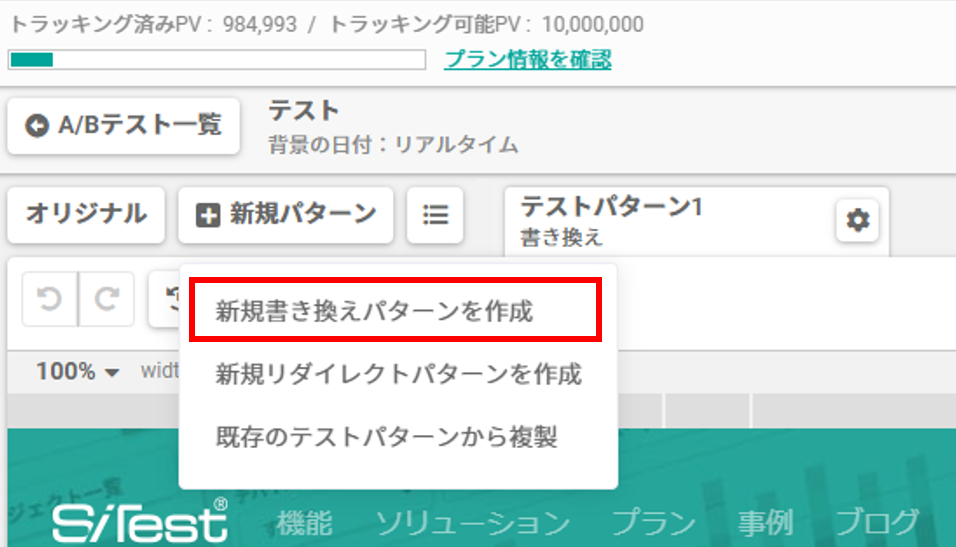The image size is (956, 547).
Task: Open プラン in the site navigation
Action: [x=654, y=523]
